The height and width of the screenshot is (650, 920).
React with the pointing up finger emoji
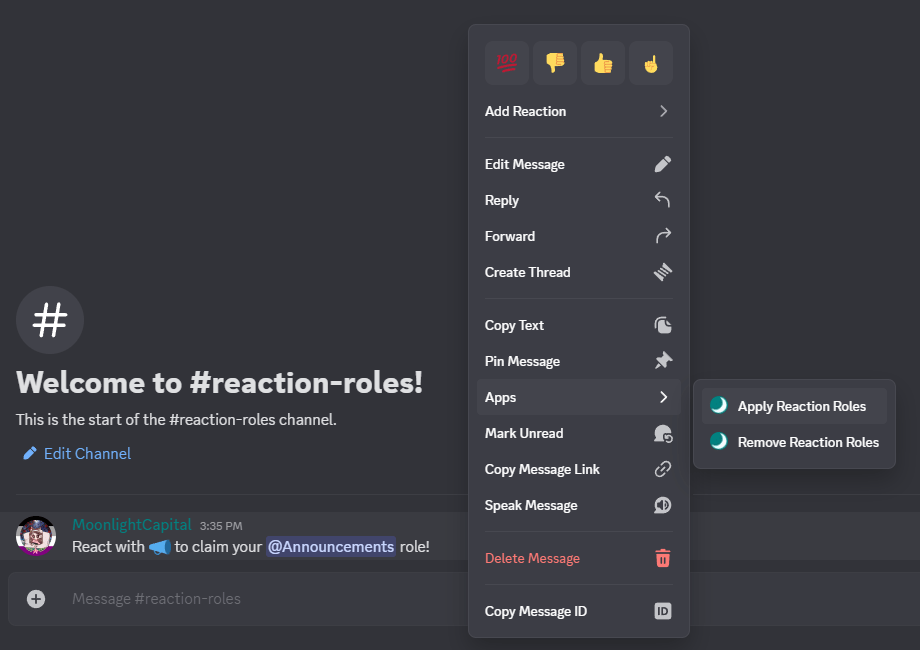[651, 63]
